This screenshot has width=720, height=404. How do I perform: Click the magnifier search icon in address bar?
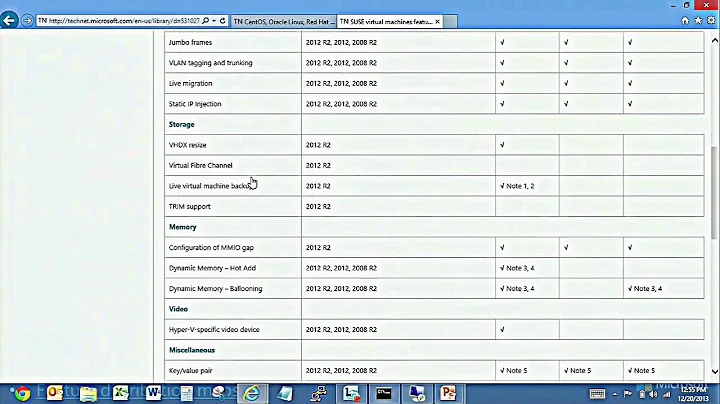point(206,21)
